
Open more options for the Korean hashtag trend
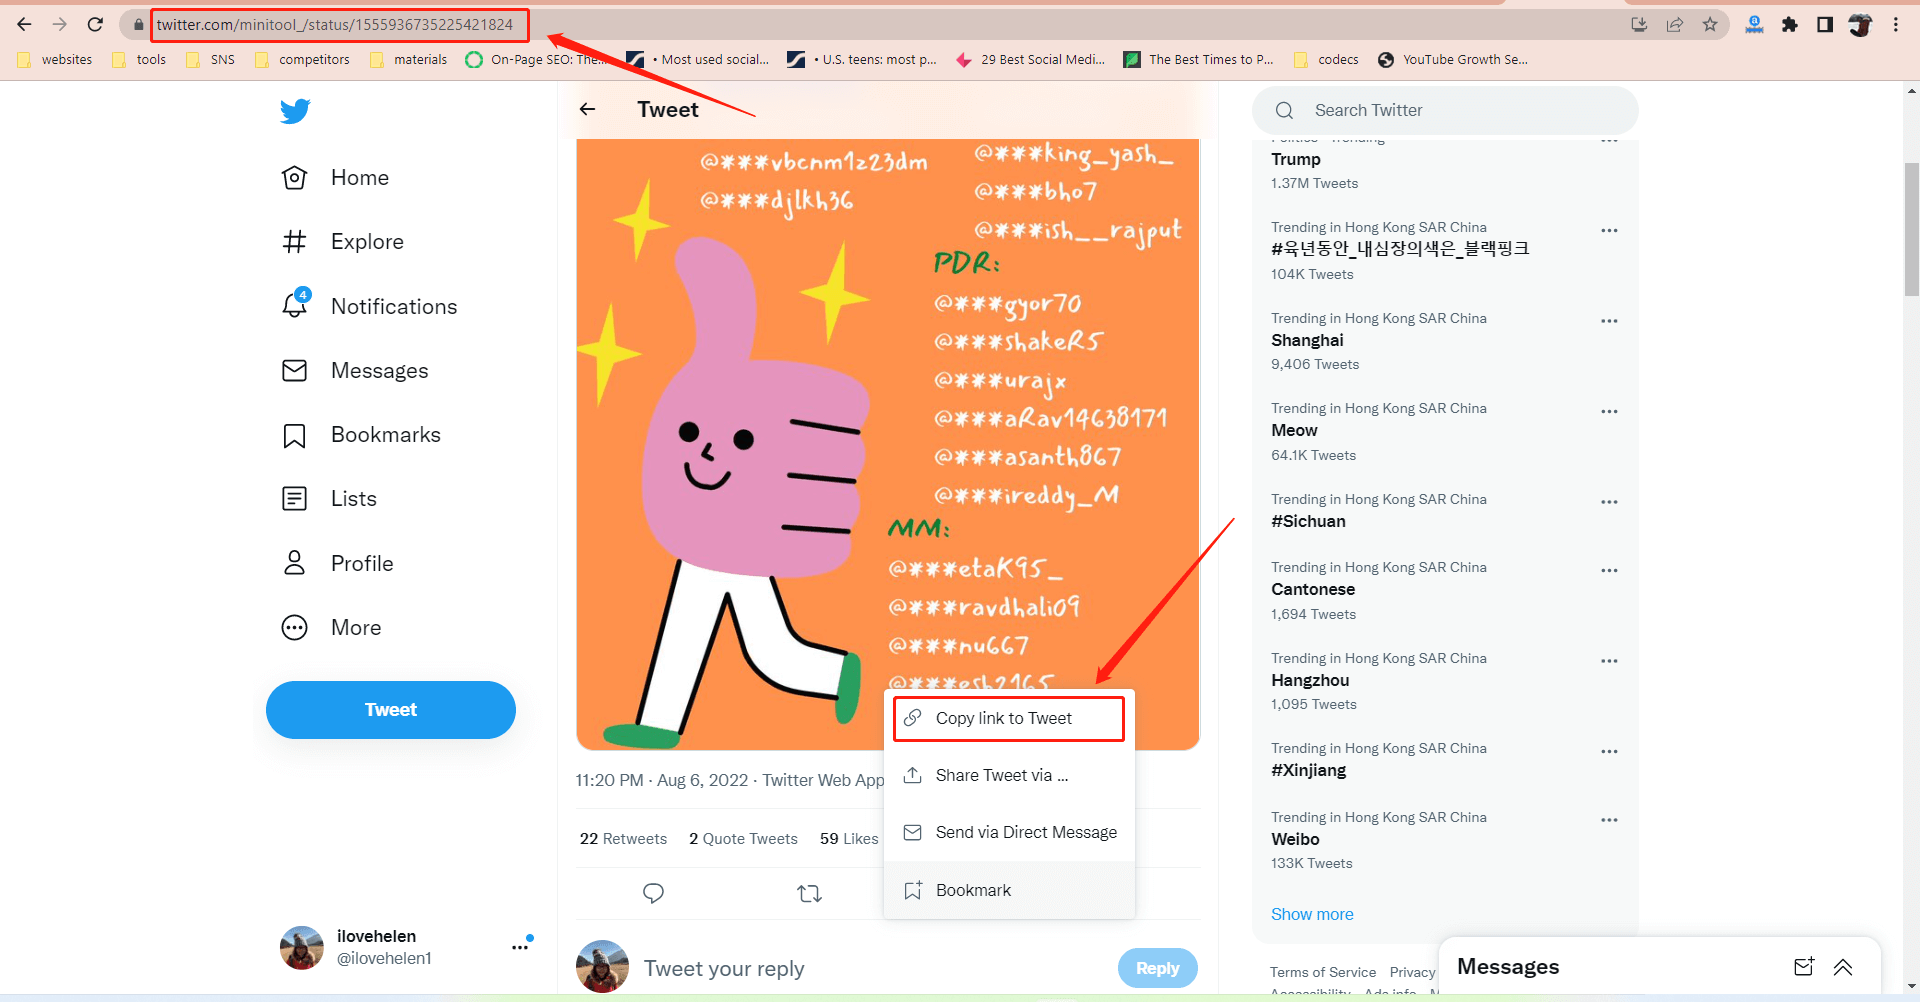1609,230
